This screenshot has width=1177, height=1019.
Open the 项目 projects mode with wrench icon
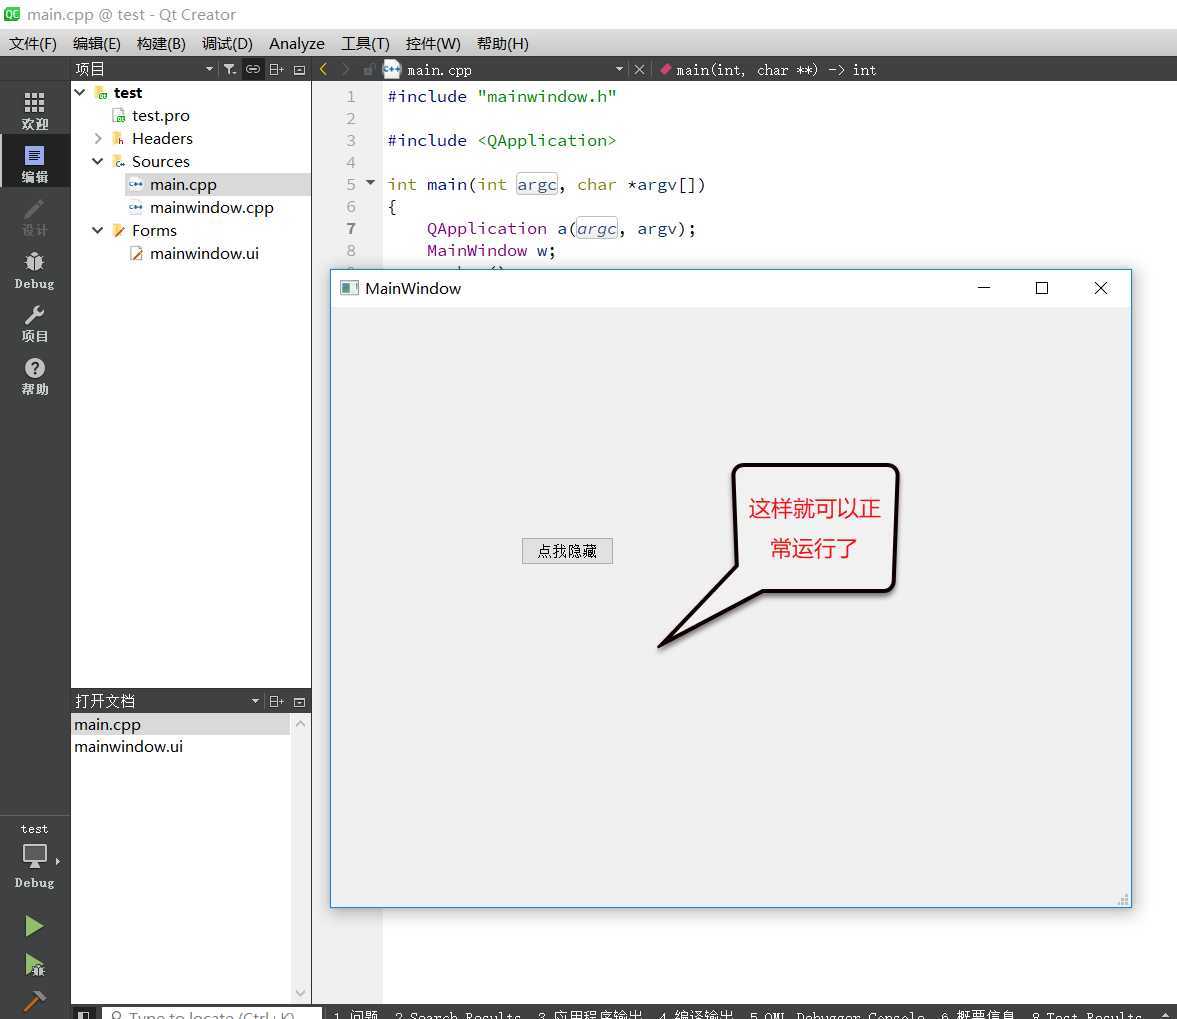coord(35,323)
